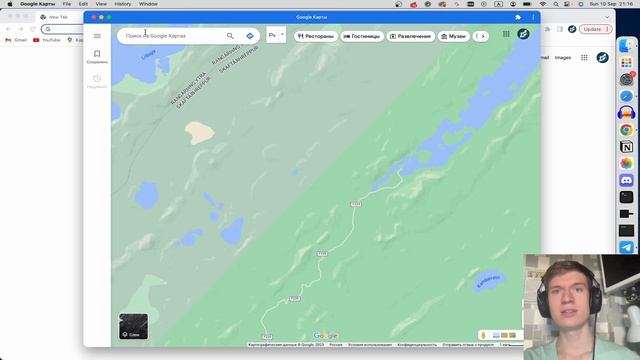The width and height of the screenshot is (640, 360).
Task: Filter map by Гостиницы chip
Action: click(362, 36)
